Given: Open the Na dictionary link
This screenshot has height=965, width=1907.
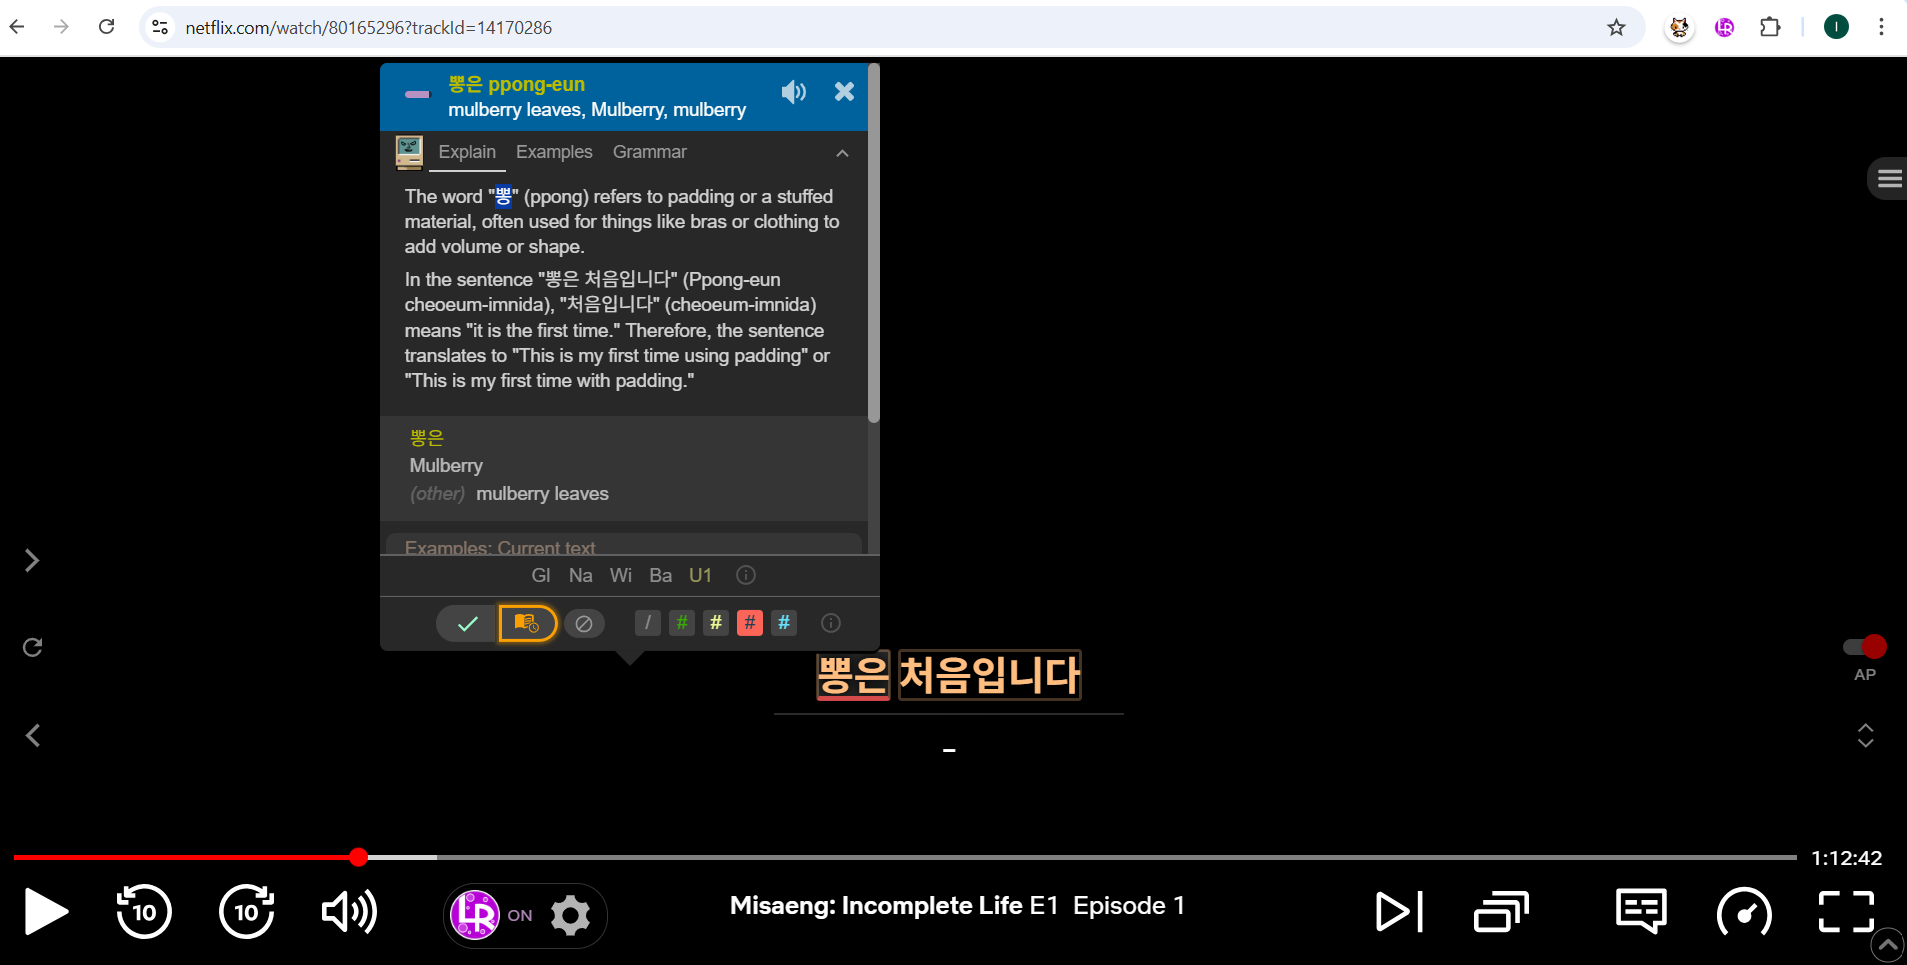Looking at the screenshot, I should [x=580, y=575].
